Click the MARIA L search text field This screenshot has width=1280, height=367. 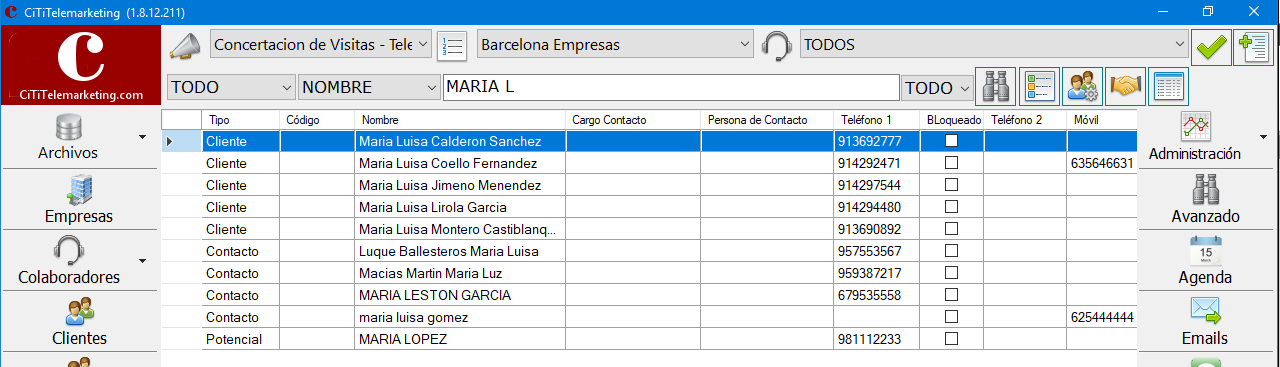tap(671, 88)
